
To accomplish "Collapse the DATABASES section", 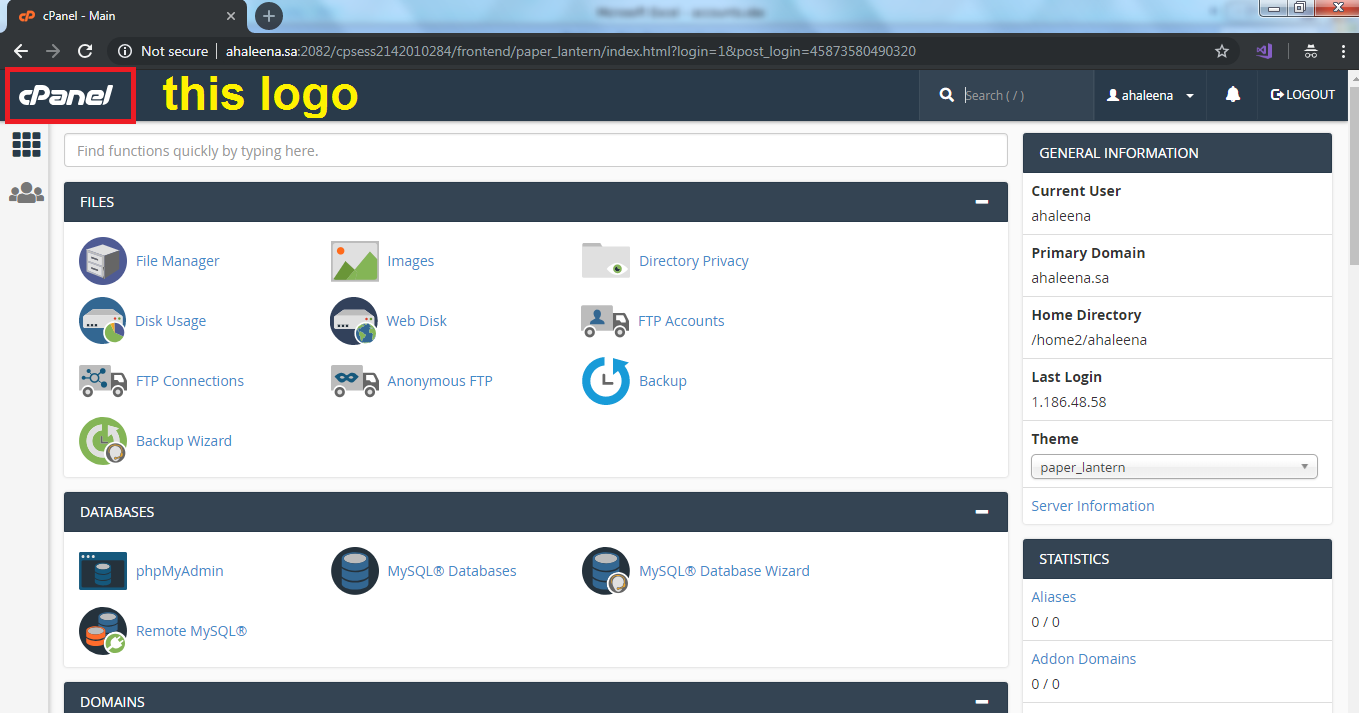I will click(x=982, y=512).
